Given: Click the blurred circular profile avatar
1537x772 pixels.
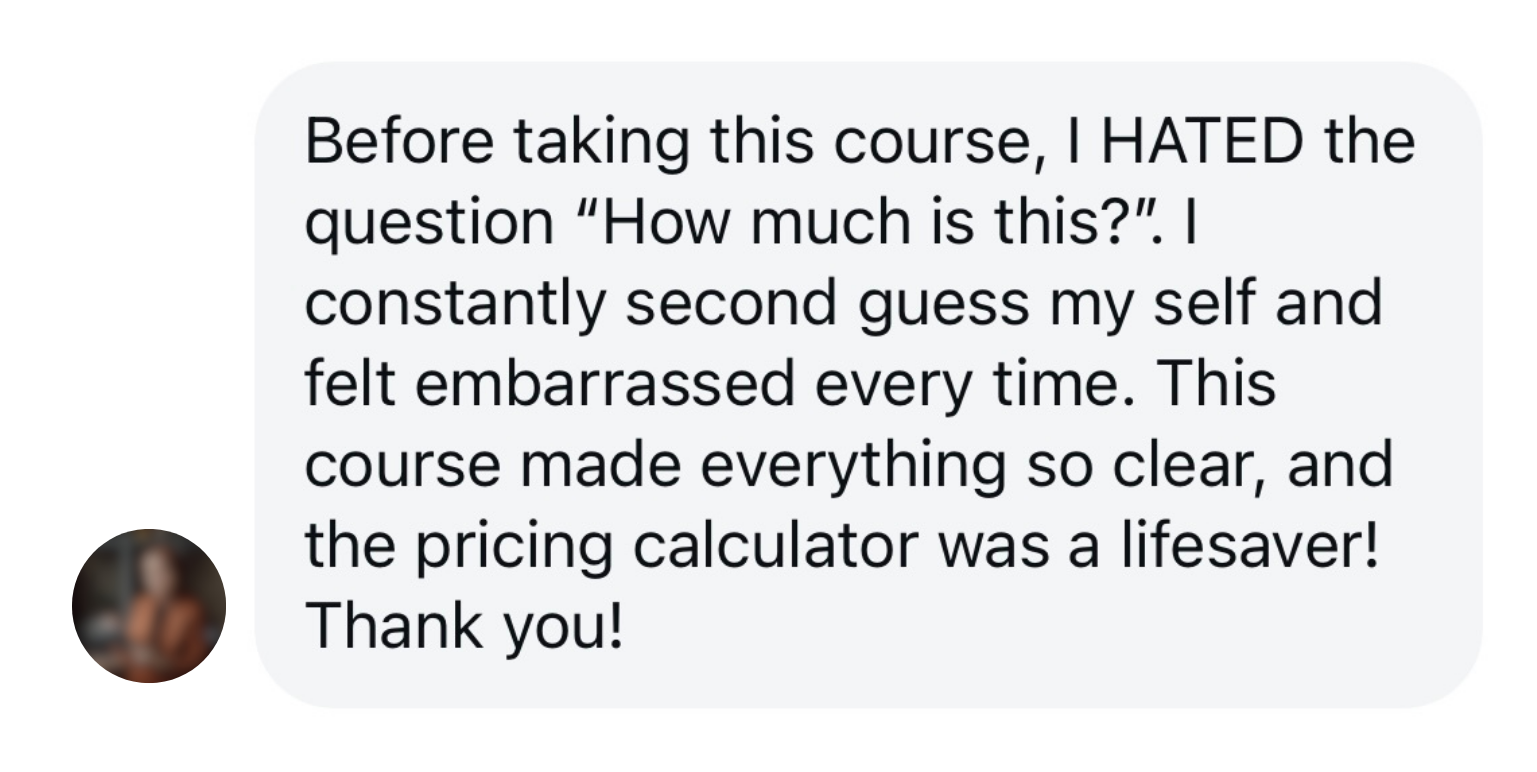Looking at the screenshot, I should tap(149, 606).
